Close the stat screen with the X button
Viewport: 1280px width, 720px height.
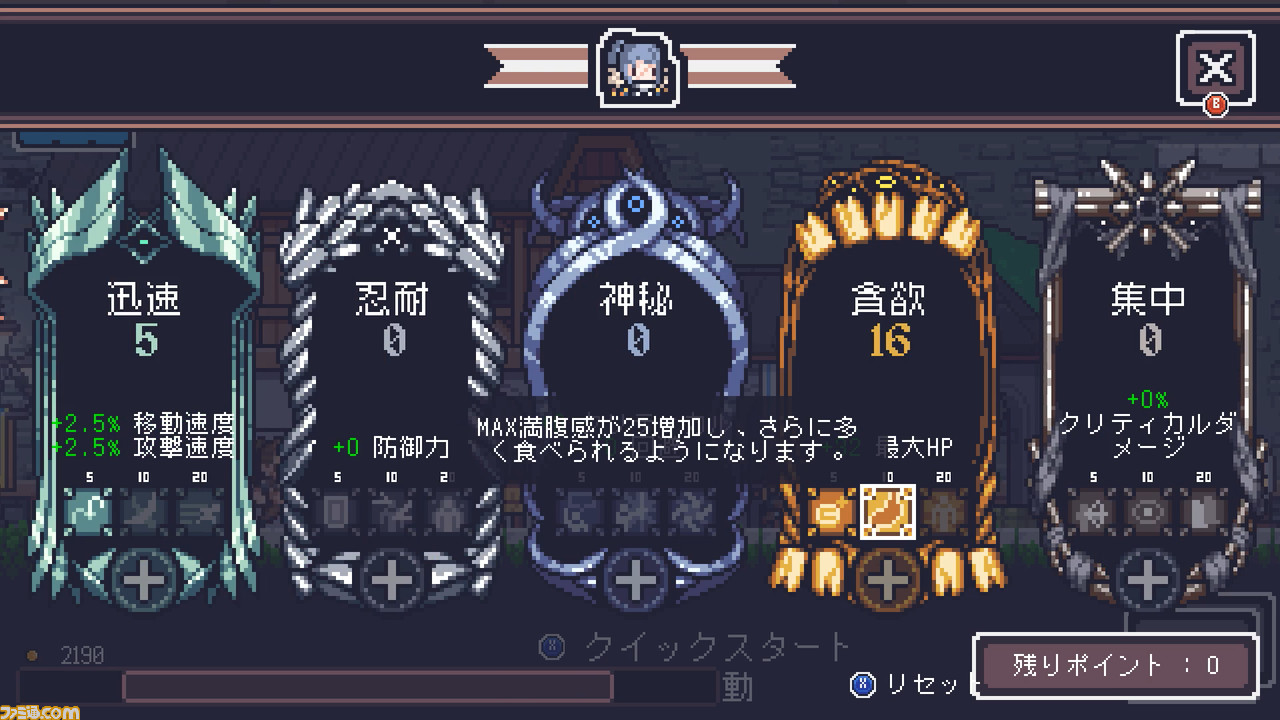1215,68
